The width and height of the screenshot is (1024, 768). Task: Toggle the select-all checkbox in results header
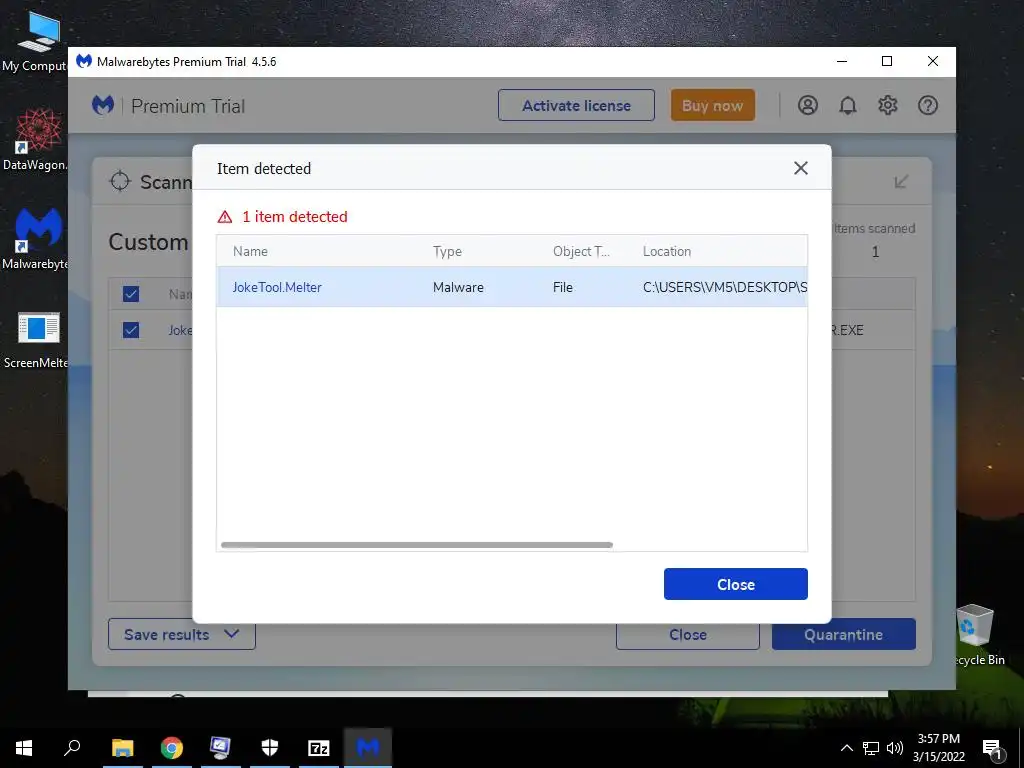pos(131,294)
